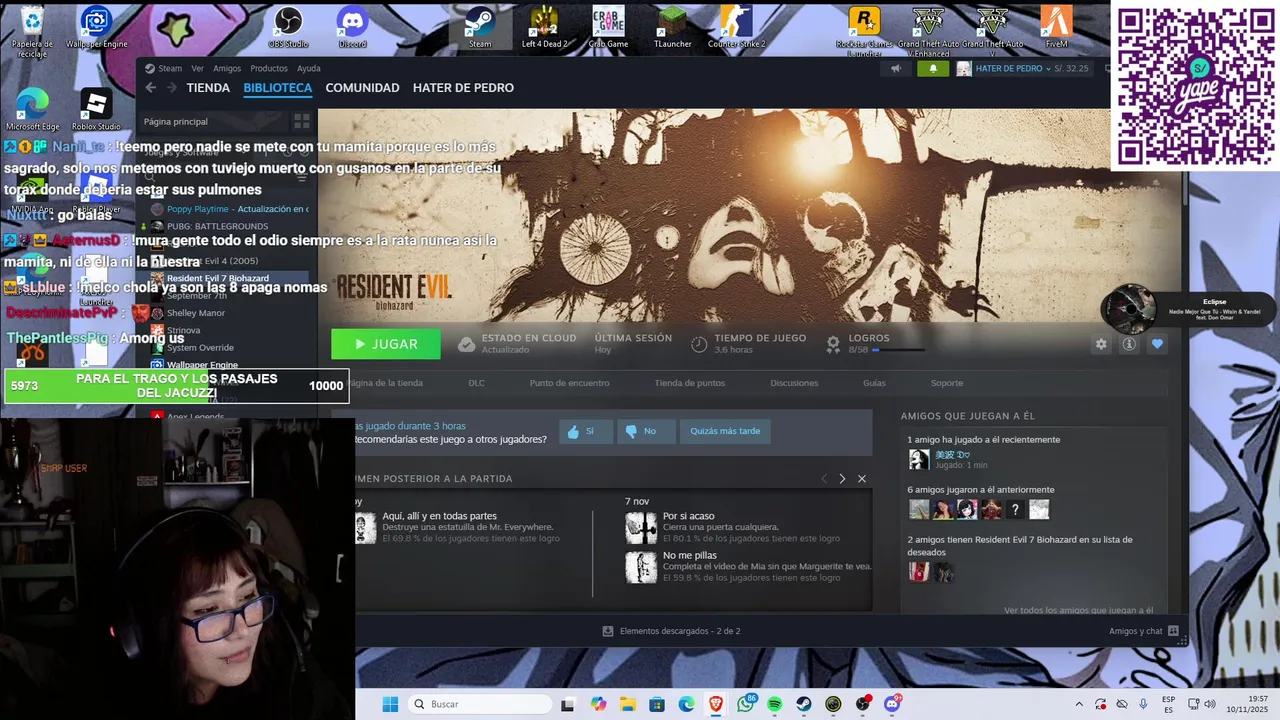Open the Ver menu
1280x720 pixels.
point(197,68)
